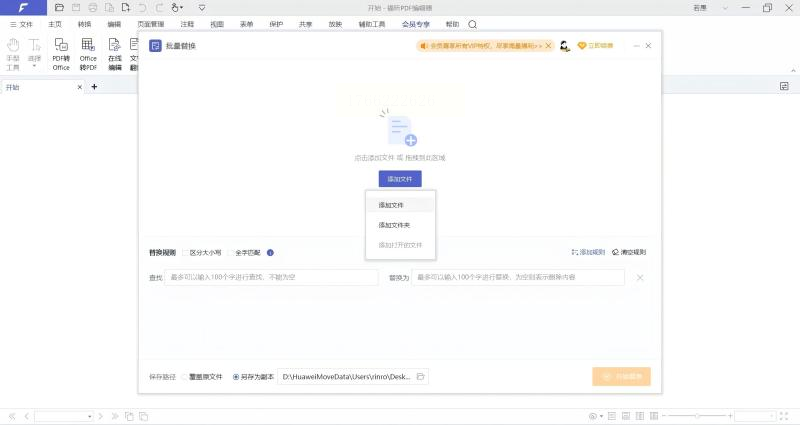The image size is (800, 425).
Task: Adjust the zoom slider in the status bar
Action: pos(695,416)
